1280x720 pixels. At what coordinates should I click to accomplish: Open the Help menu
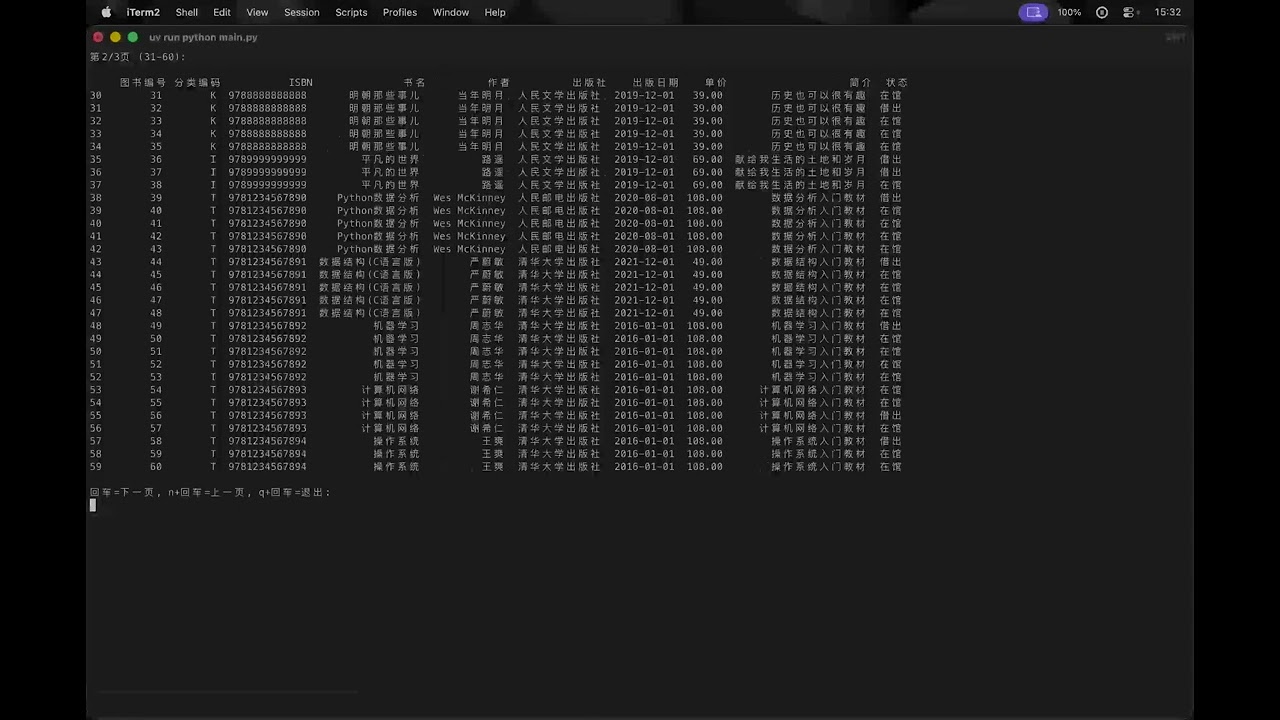click(495, 12)
